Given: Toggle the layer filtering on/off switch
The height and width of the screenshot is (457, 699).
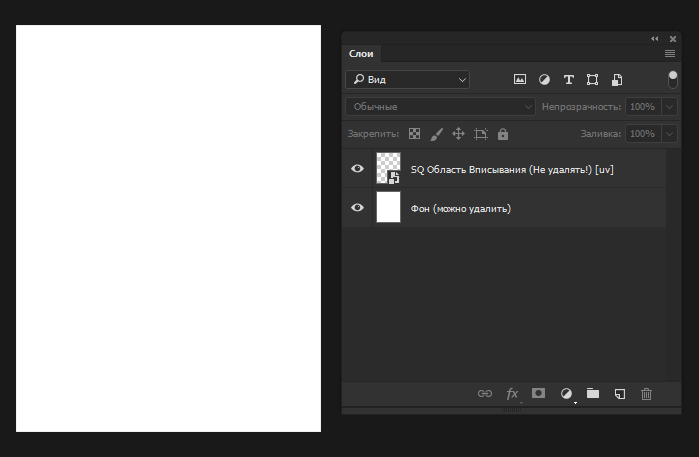Looking at the screenshot, I should click(x=673, y=79).
